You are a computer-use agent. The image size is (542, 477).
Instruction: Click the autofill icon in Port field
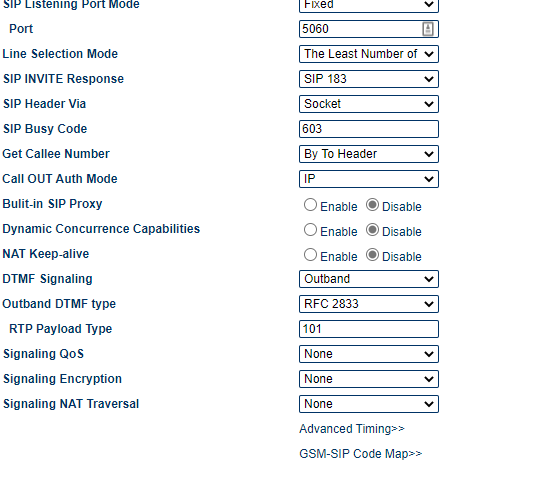tap(428, 29)
